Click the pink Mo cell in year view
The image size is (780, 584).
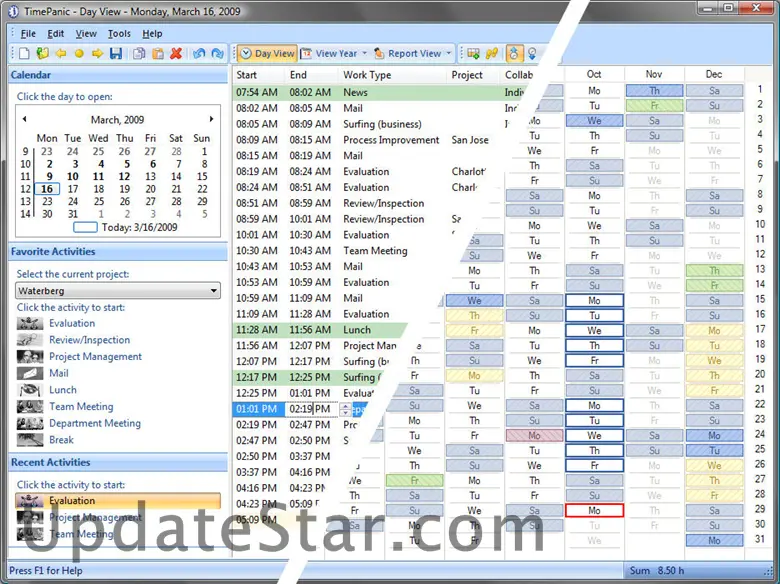click(534, 435)
